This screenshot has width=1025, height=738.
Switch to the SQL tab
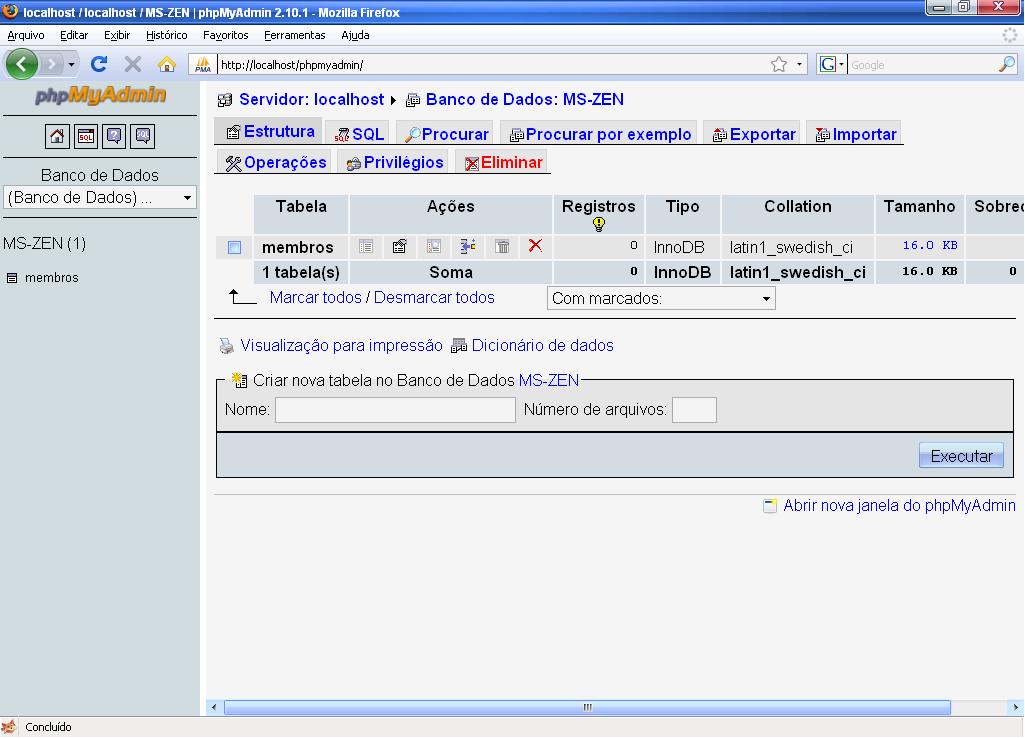(357, 131)
